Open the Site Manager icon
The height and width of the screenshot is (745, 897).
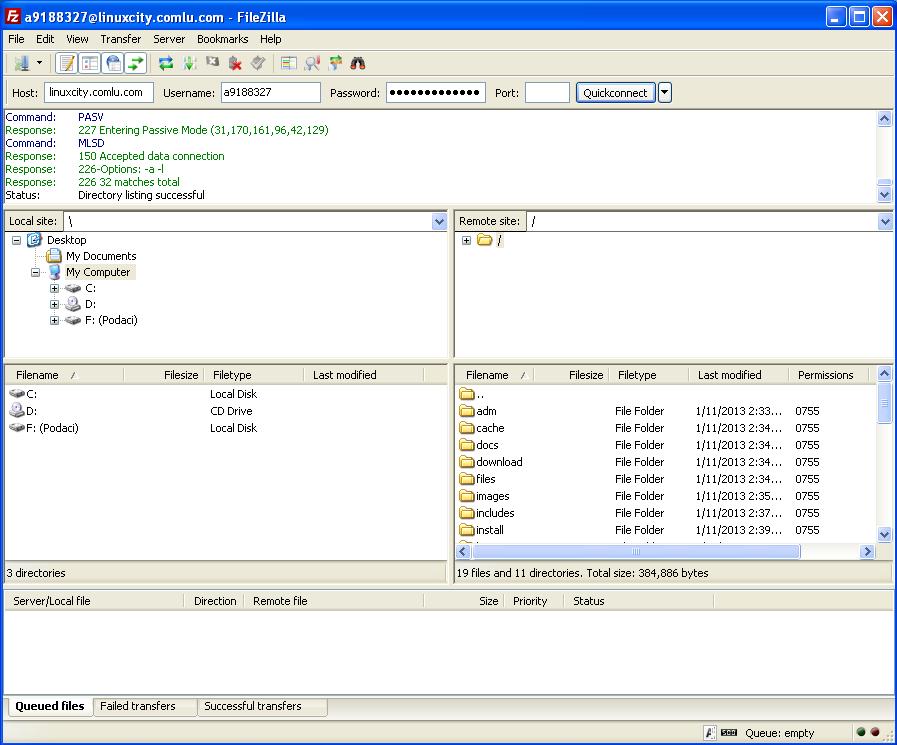tap(21, 63)
